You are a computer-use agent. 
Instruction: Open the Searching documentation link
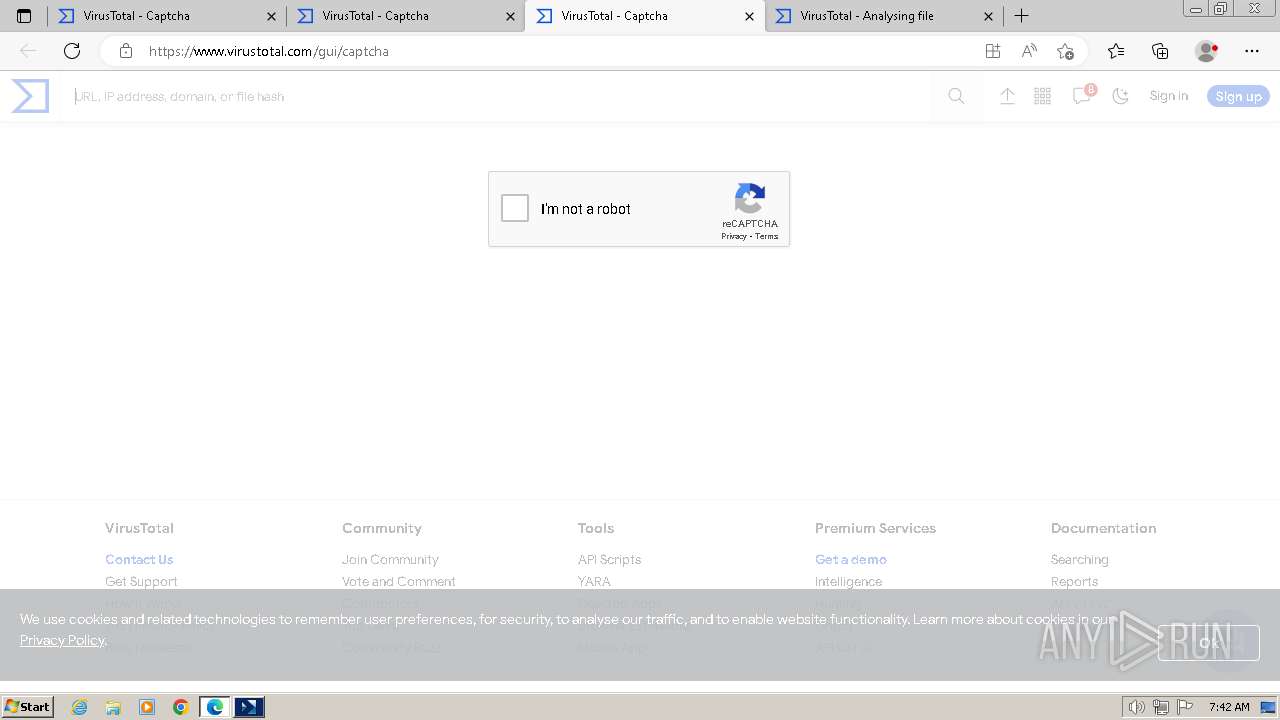tap(1080, 559)
